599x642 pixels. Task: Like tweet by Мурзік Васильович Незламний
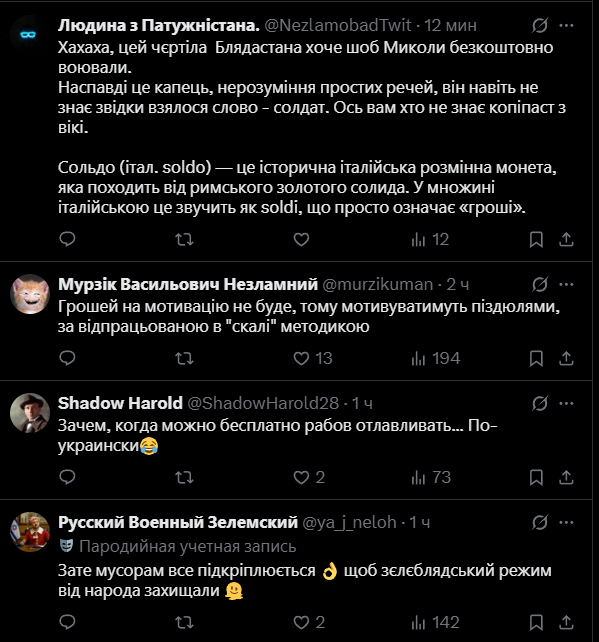point(313,359)
